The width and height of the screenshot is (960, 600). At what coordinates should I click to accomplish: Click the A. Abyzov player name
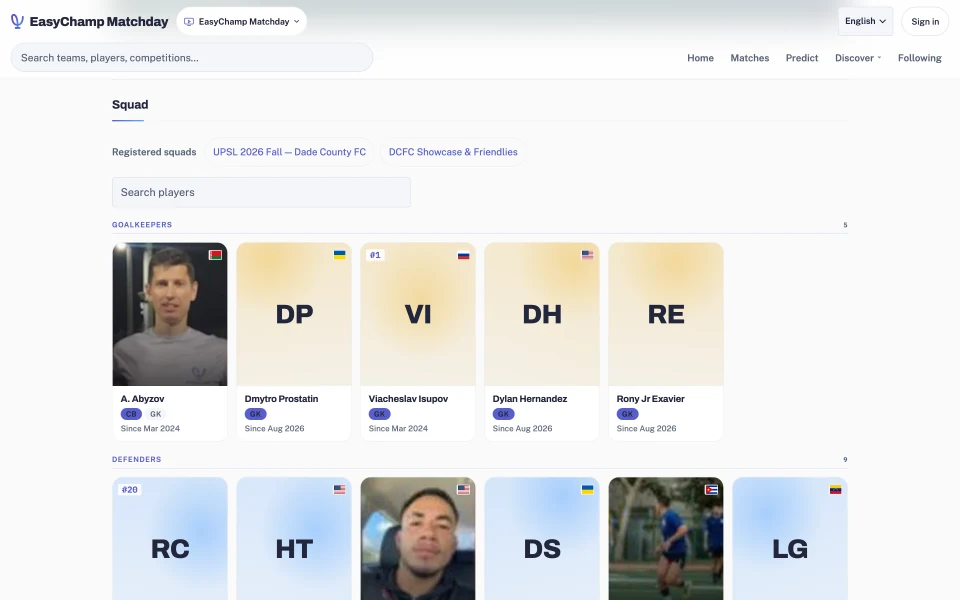[x=142, y=399]
